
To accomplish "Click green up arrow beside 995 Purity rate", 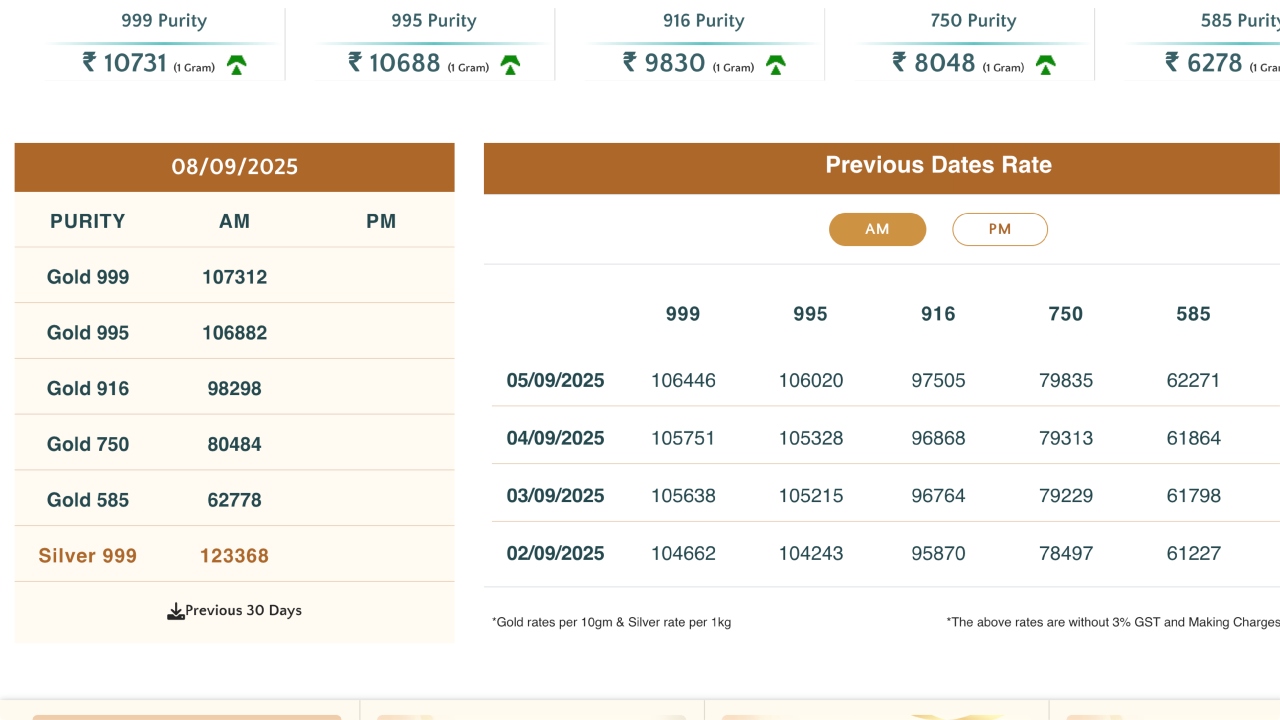I will tap(510, 66).
